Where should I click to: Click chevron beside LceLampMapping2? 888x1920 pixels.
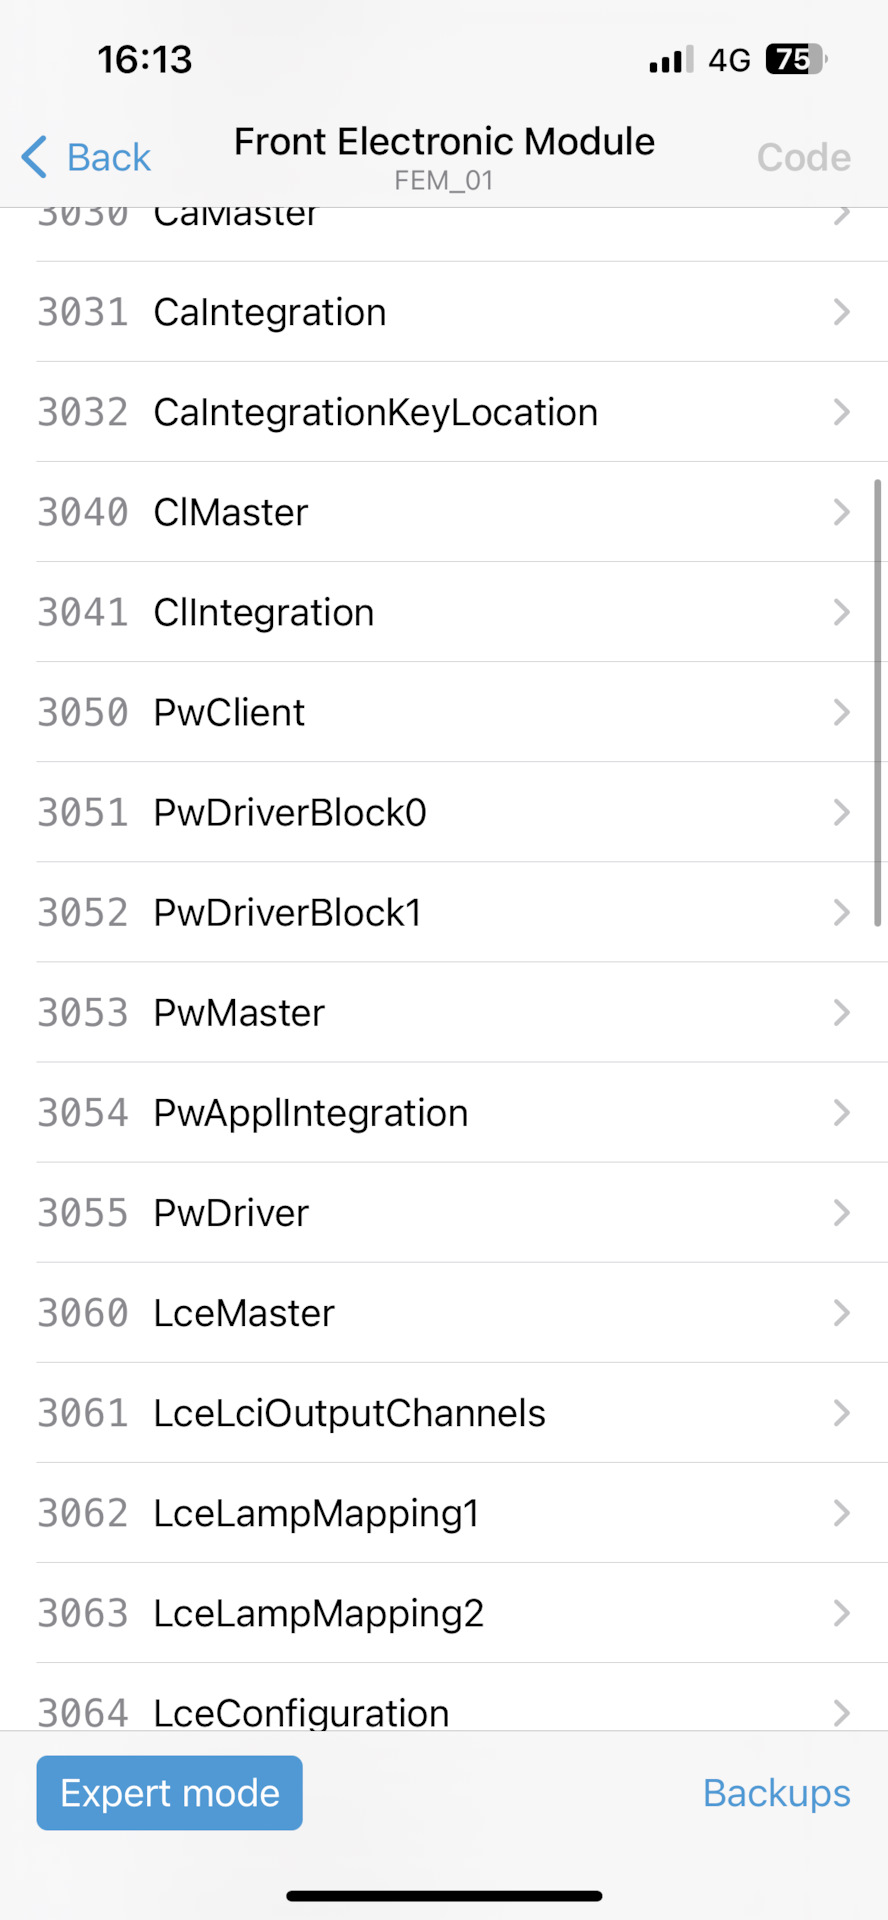pyautogui.click(x=841, y=1613)
